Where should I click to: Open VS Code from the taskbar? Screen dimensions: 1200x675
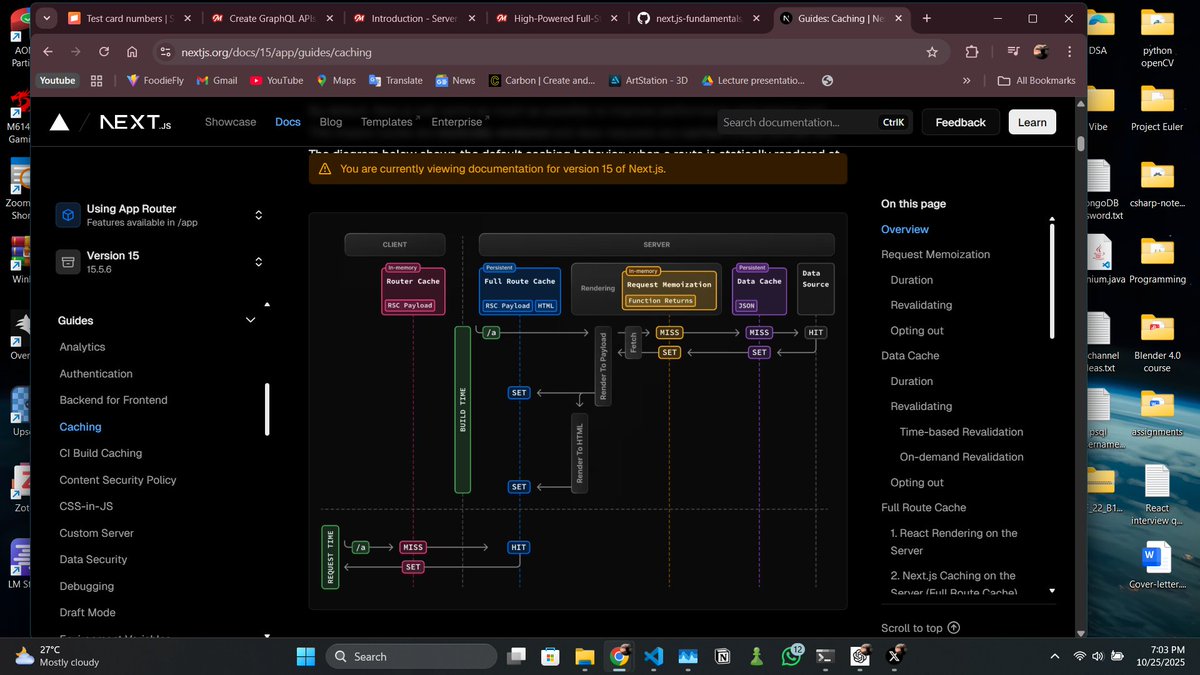[654, 657]
